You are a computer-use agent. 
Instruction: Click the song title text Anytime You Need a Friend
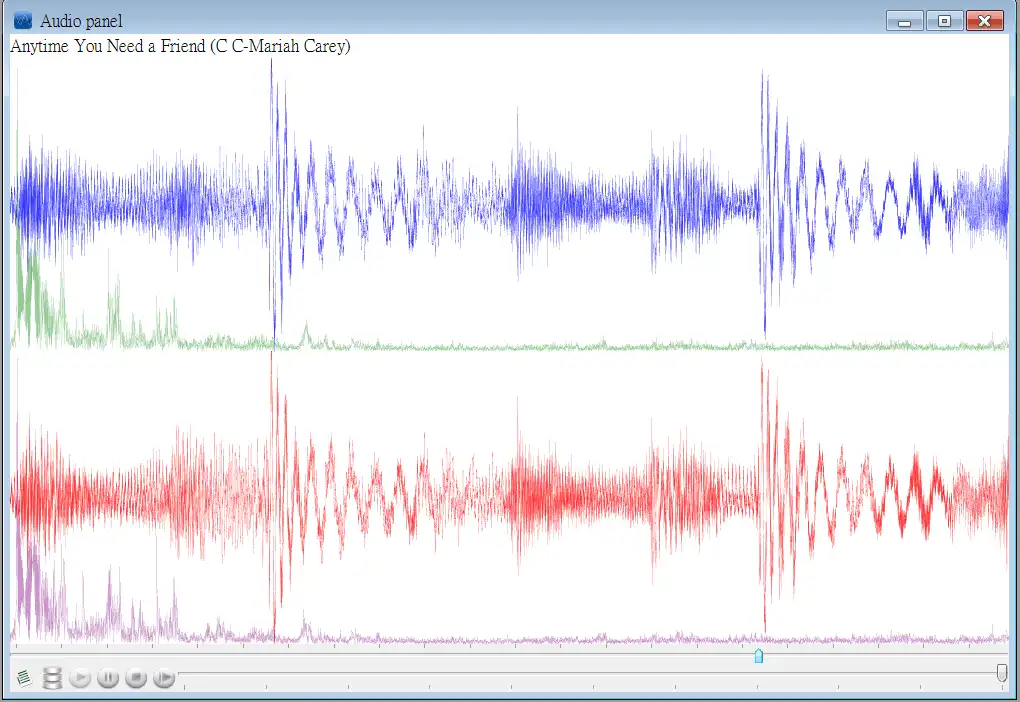[x=108, y=46]
